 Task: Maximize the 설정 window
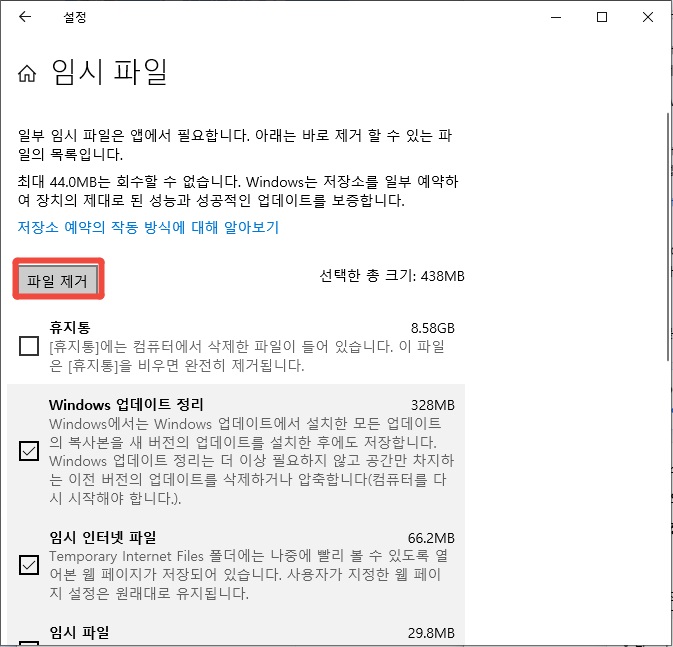[602, 17]
